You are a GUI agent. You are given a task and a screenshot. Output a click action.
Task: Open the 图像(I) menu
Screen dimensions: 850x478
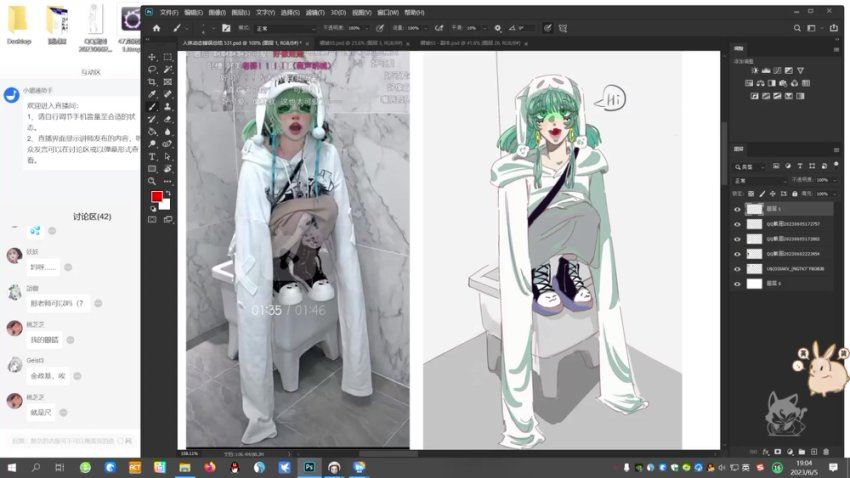pyautogui.click(x=217, y=12)
